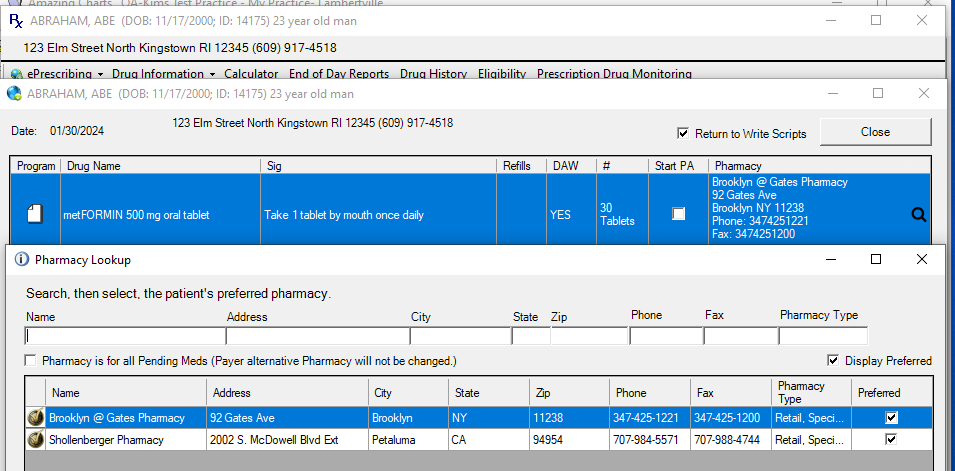Click the Shollenberger Pharmacy row icon

pyautogui.click(x=35, y=439)
